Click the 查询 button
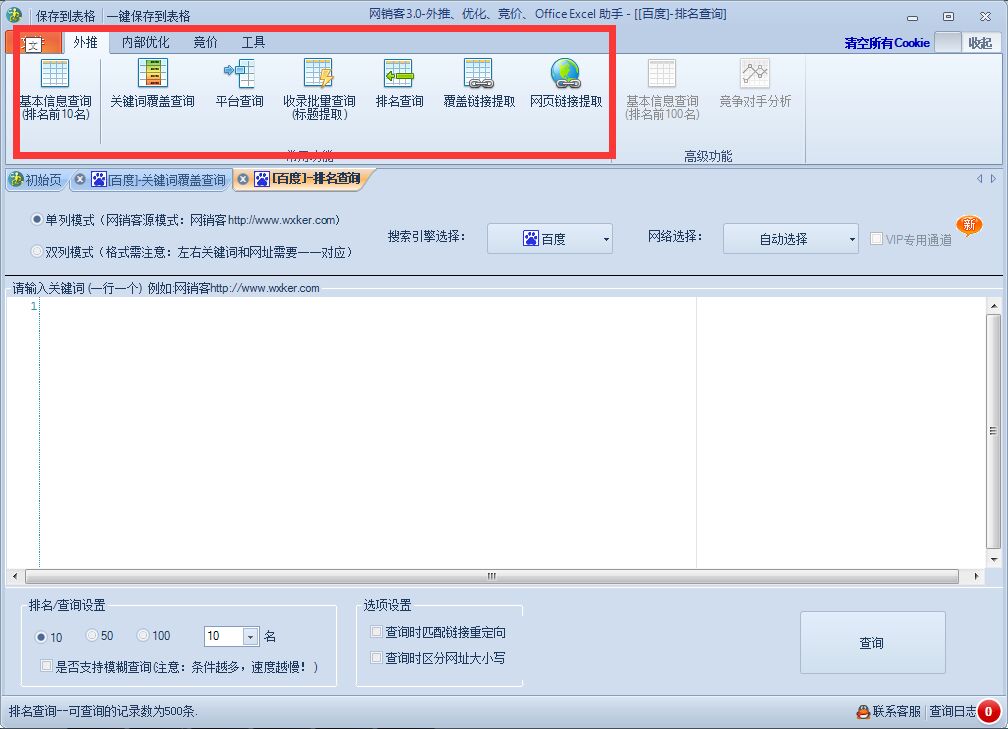The height and width of the screenshot is (729, 1008). tap(872, 642)
